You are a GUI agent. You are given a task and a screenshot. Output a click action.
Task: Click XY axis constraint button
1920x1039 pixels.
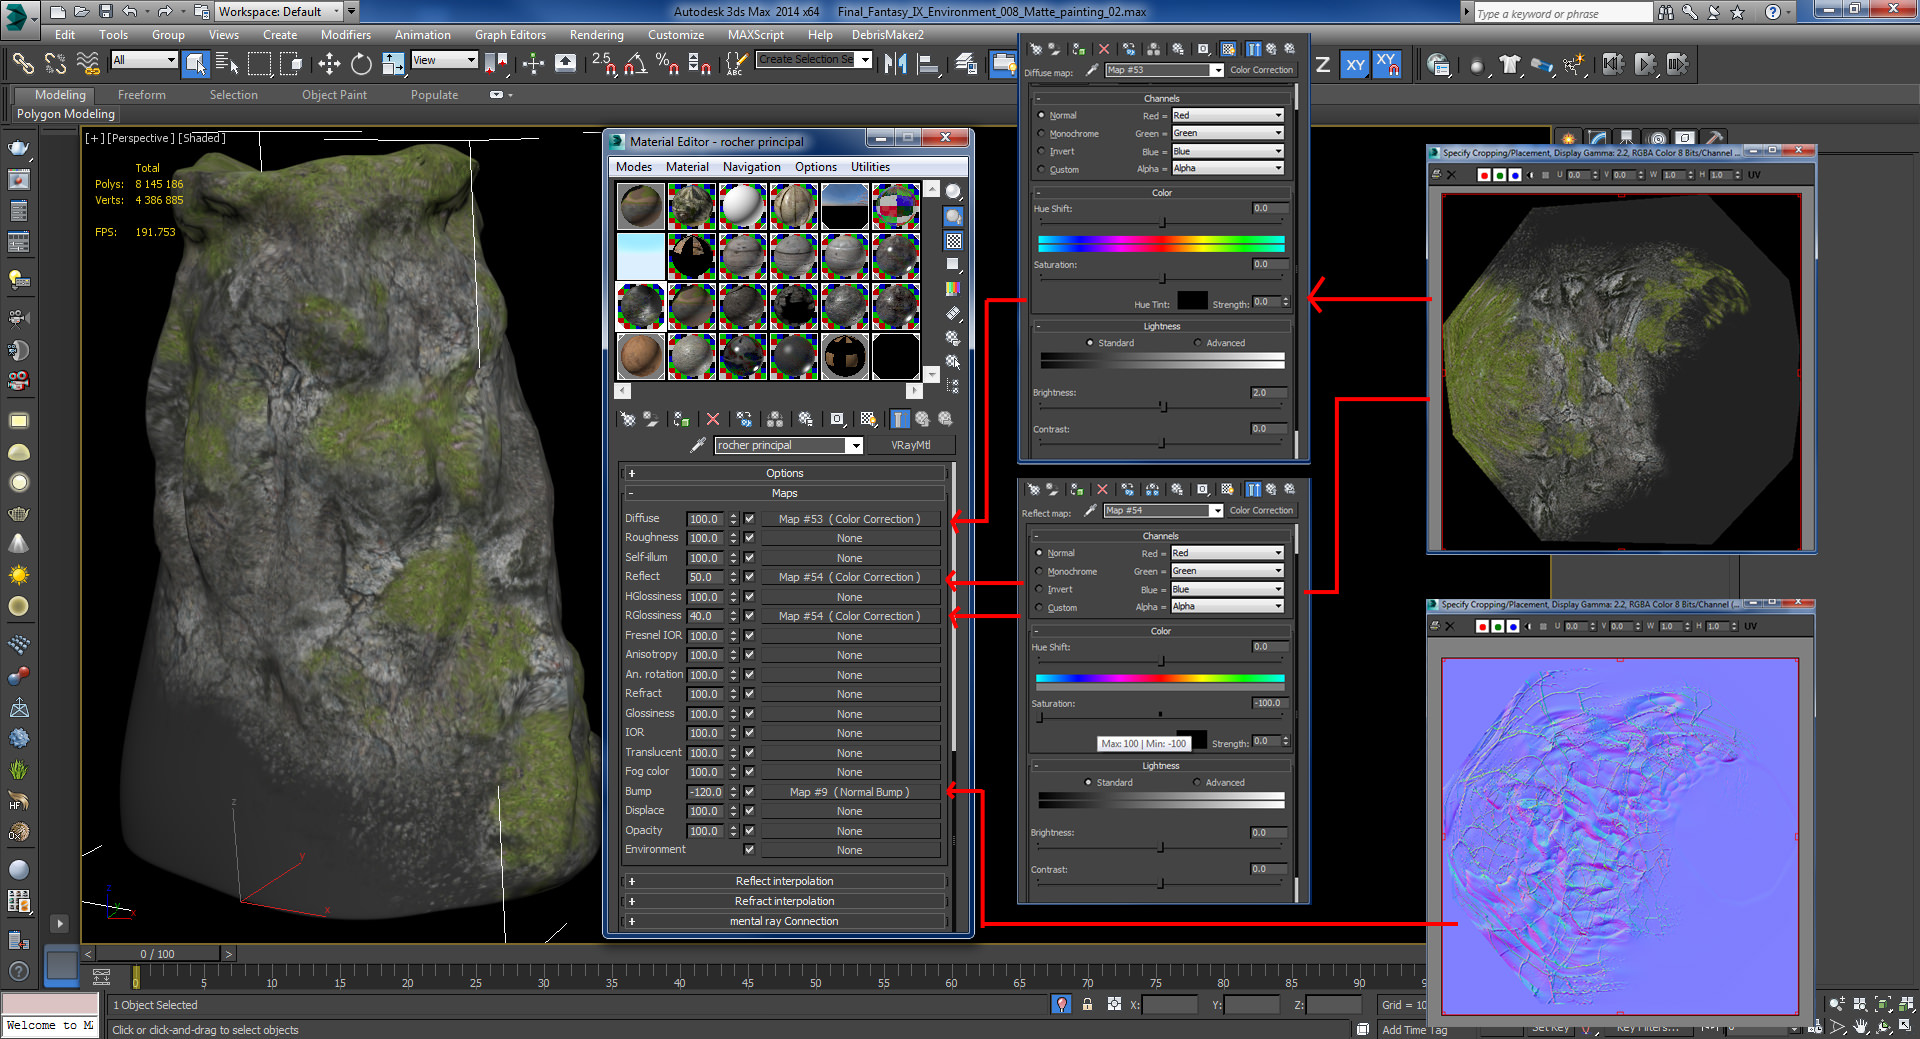[1355, 65]
